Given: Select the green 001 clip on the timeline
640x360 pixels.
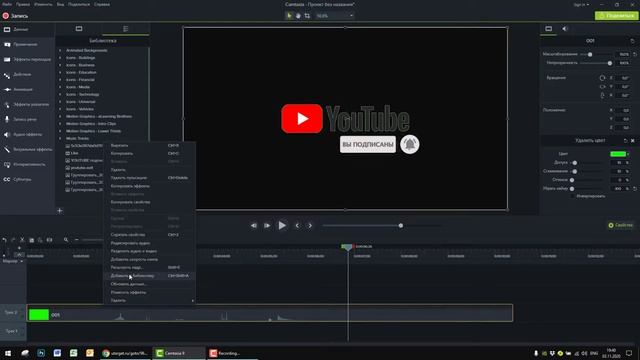Looking at the screenshot, I should pyautogui.click(x=270, y=313).
